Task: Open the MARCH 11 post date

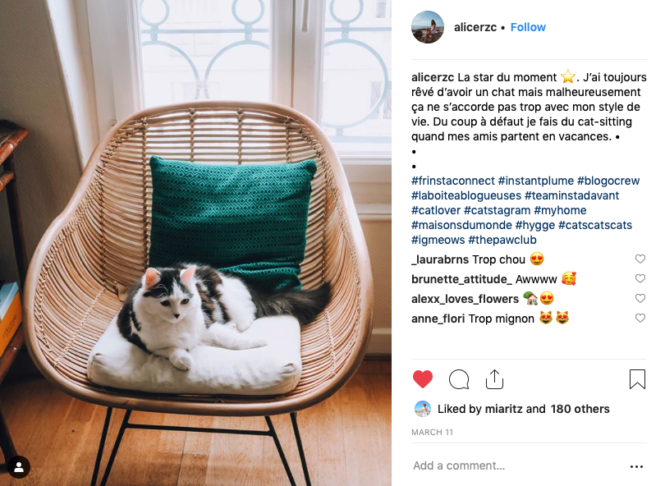Action: point(432,432)
